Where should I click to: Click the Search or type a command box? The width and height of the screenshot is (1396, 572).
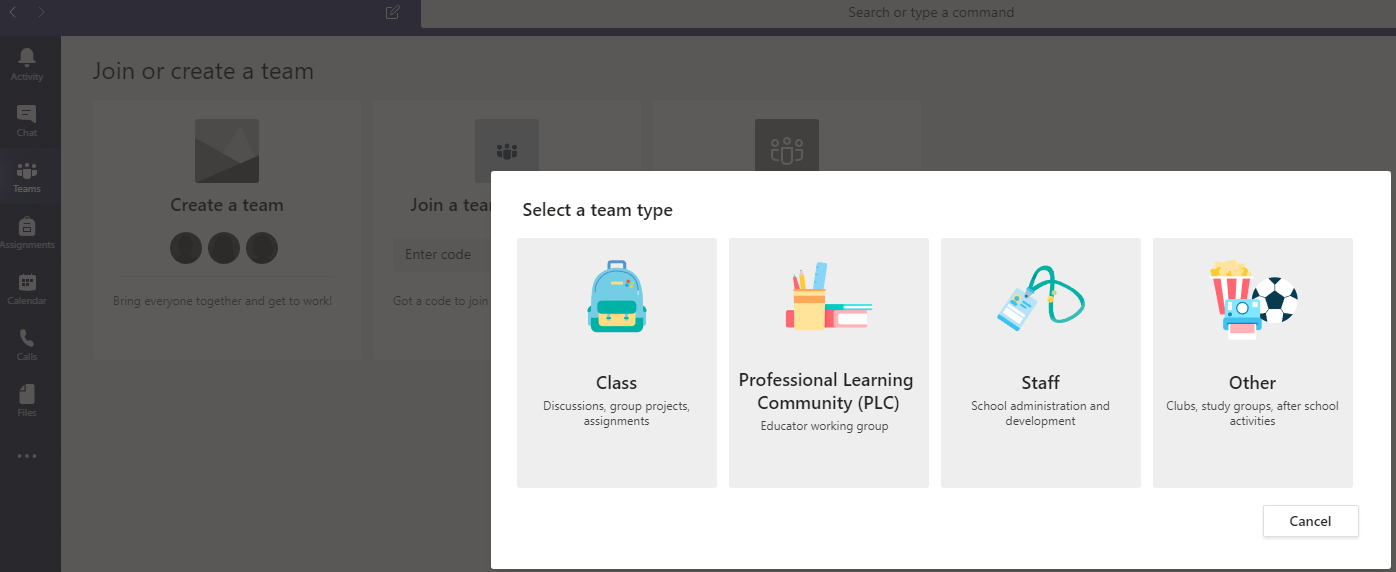(930, 13)
